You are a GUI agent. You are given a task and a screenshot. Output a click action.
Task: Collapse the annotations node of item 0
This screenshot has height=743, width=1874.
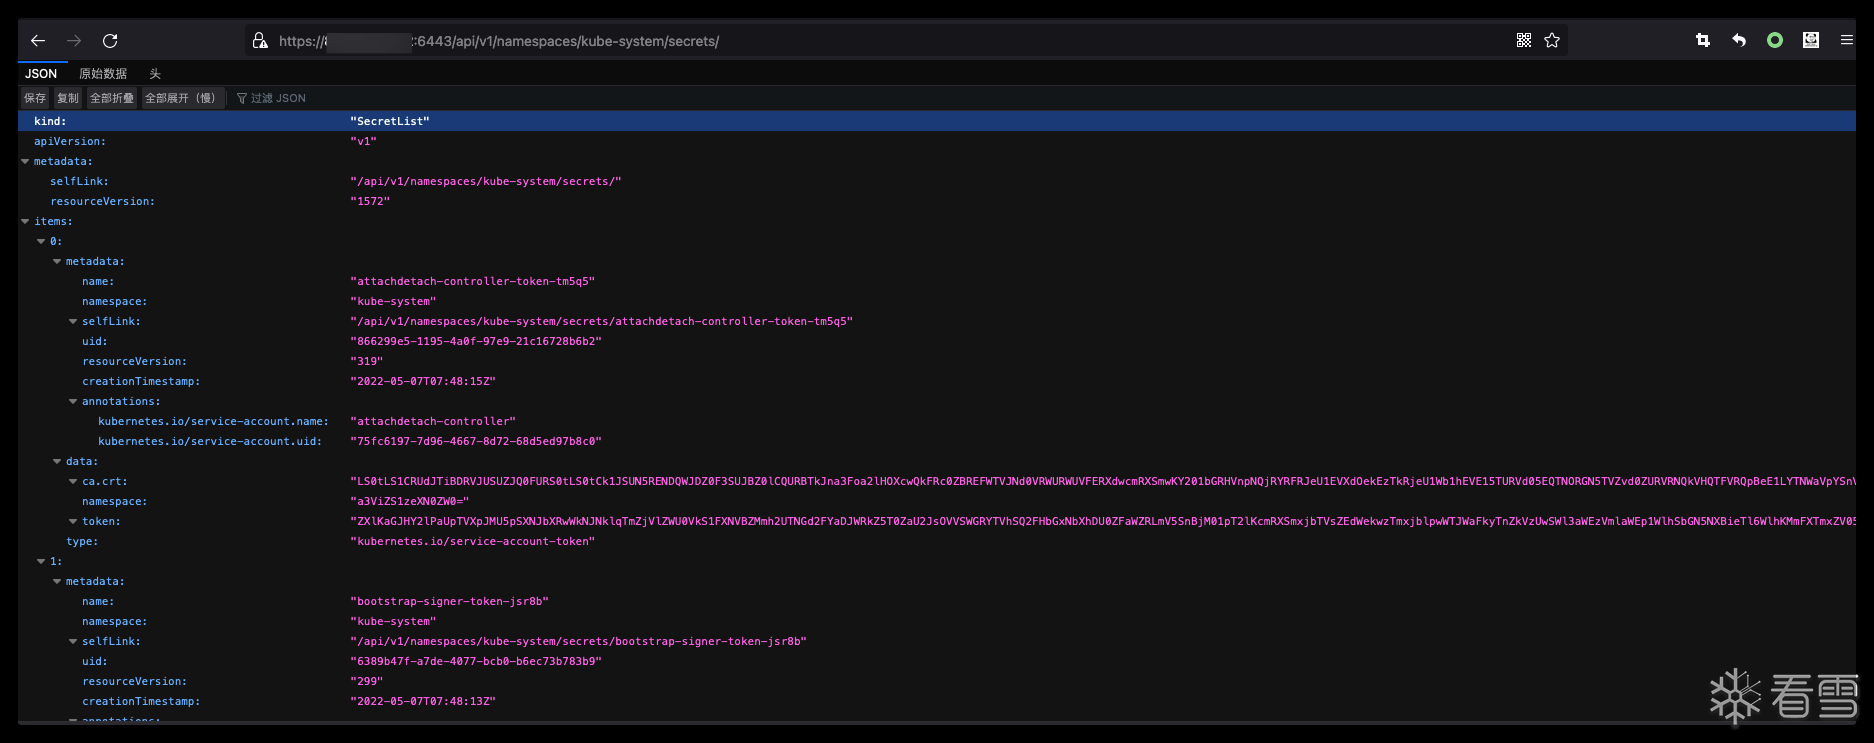pos(73,402)
